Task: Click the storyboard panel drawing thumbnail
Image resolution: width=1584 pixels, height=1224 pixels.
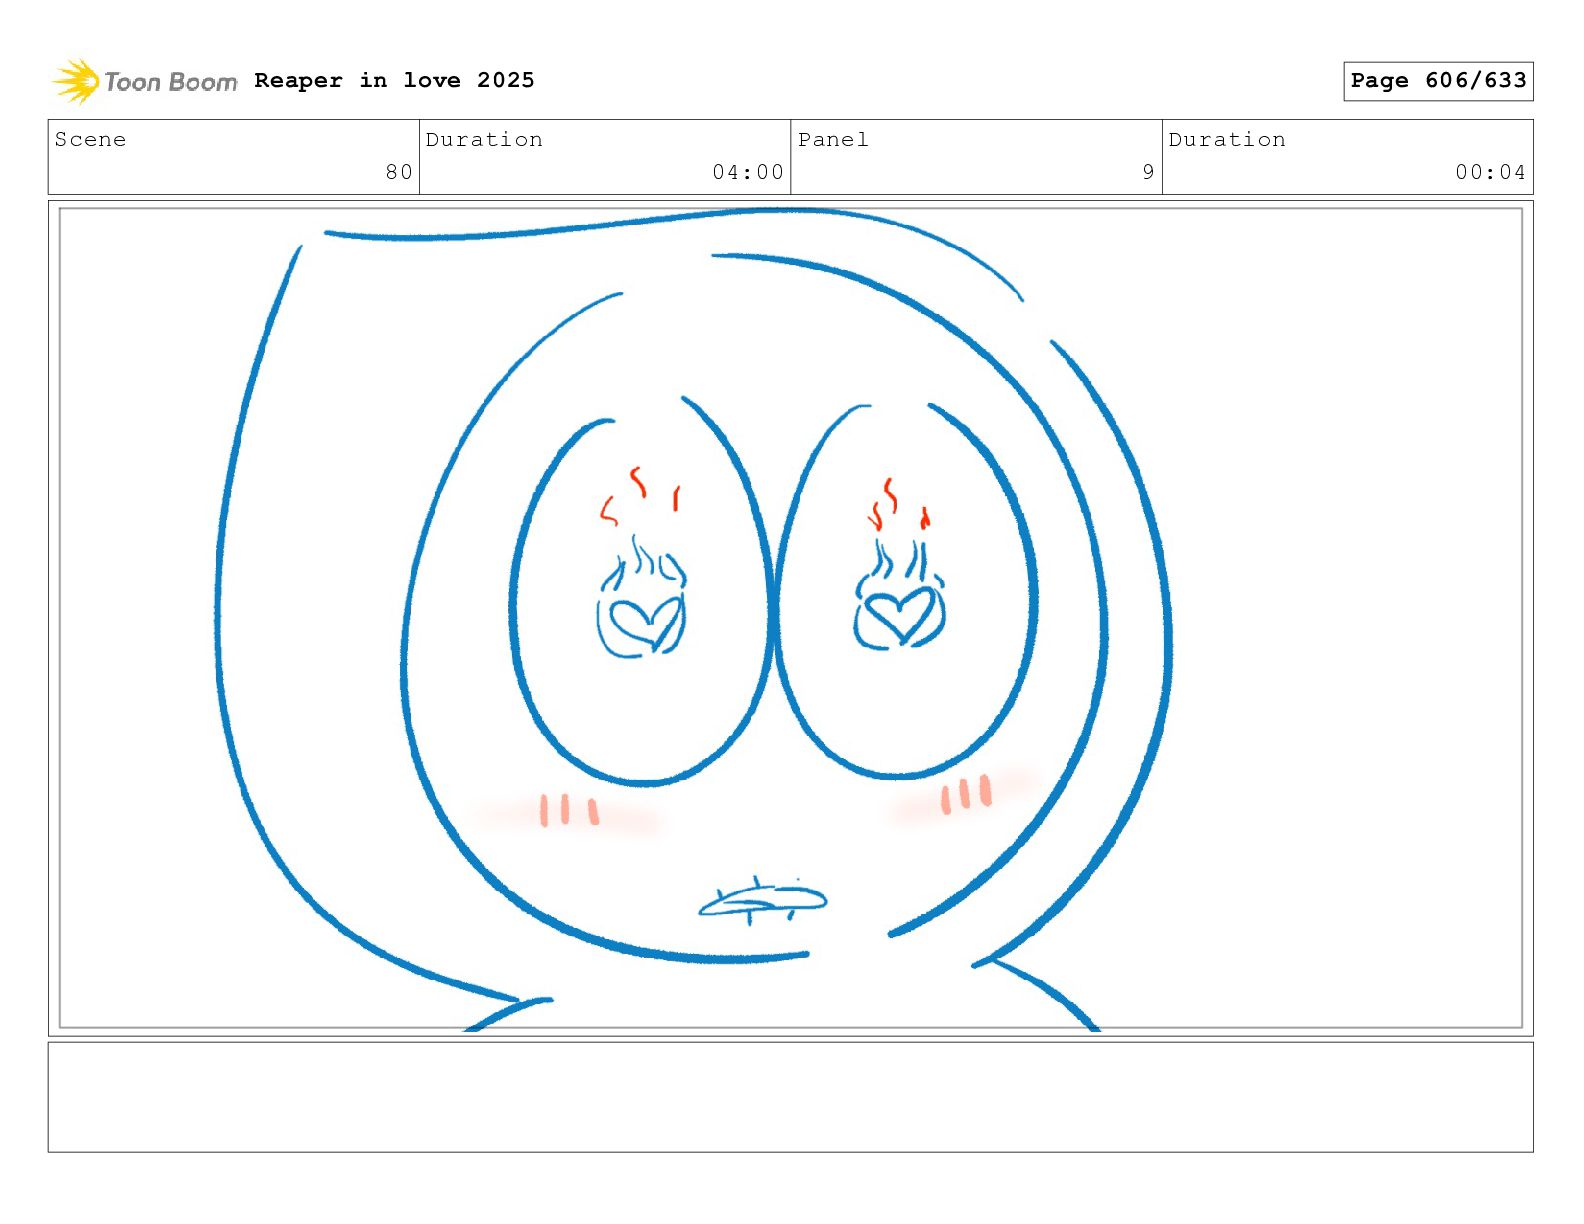Action: [791, 618]
